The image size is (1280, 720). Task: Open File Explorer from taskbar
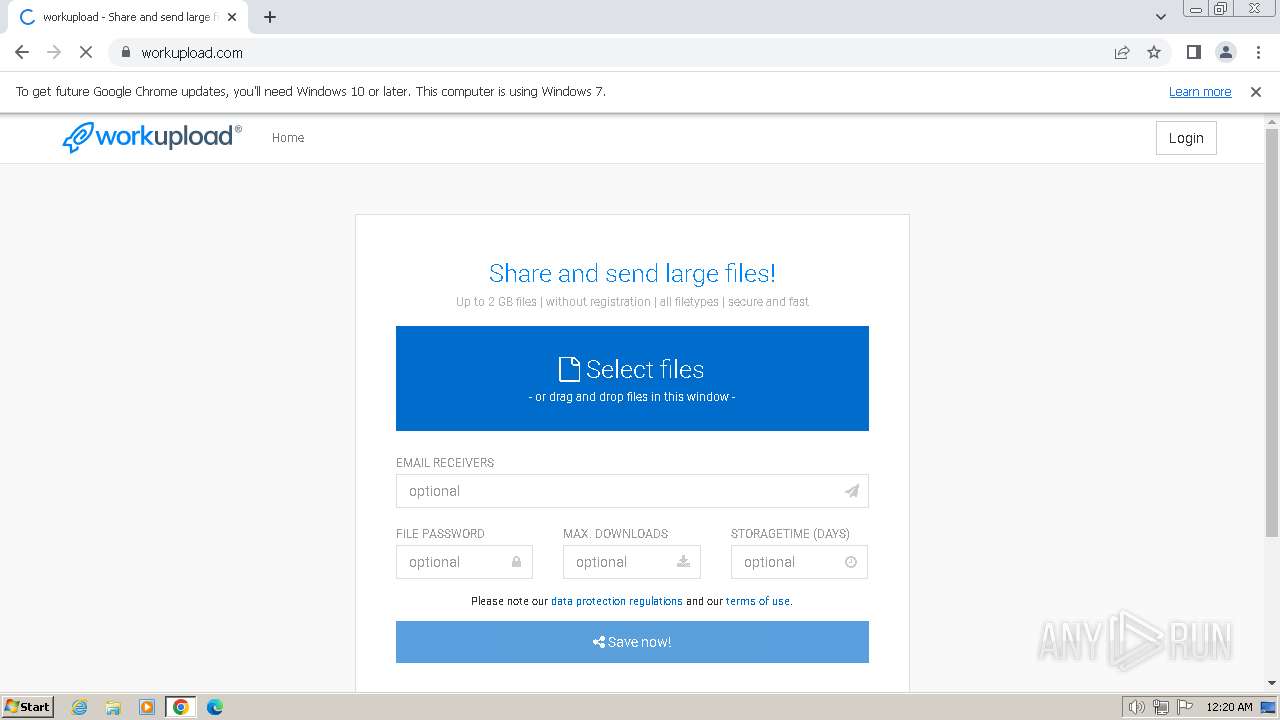click(113, 707)
